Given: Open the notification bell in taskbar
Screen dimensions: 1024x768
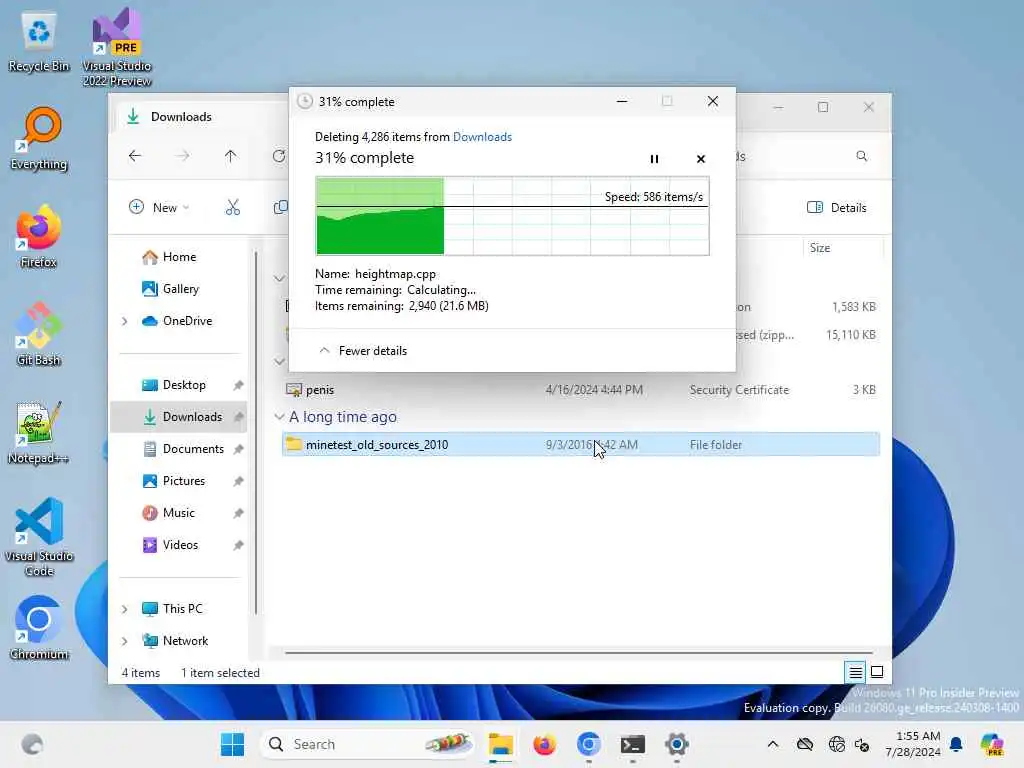Looking at the screenshot, I should (956, 744).
